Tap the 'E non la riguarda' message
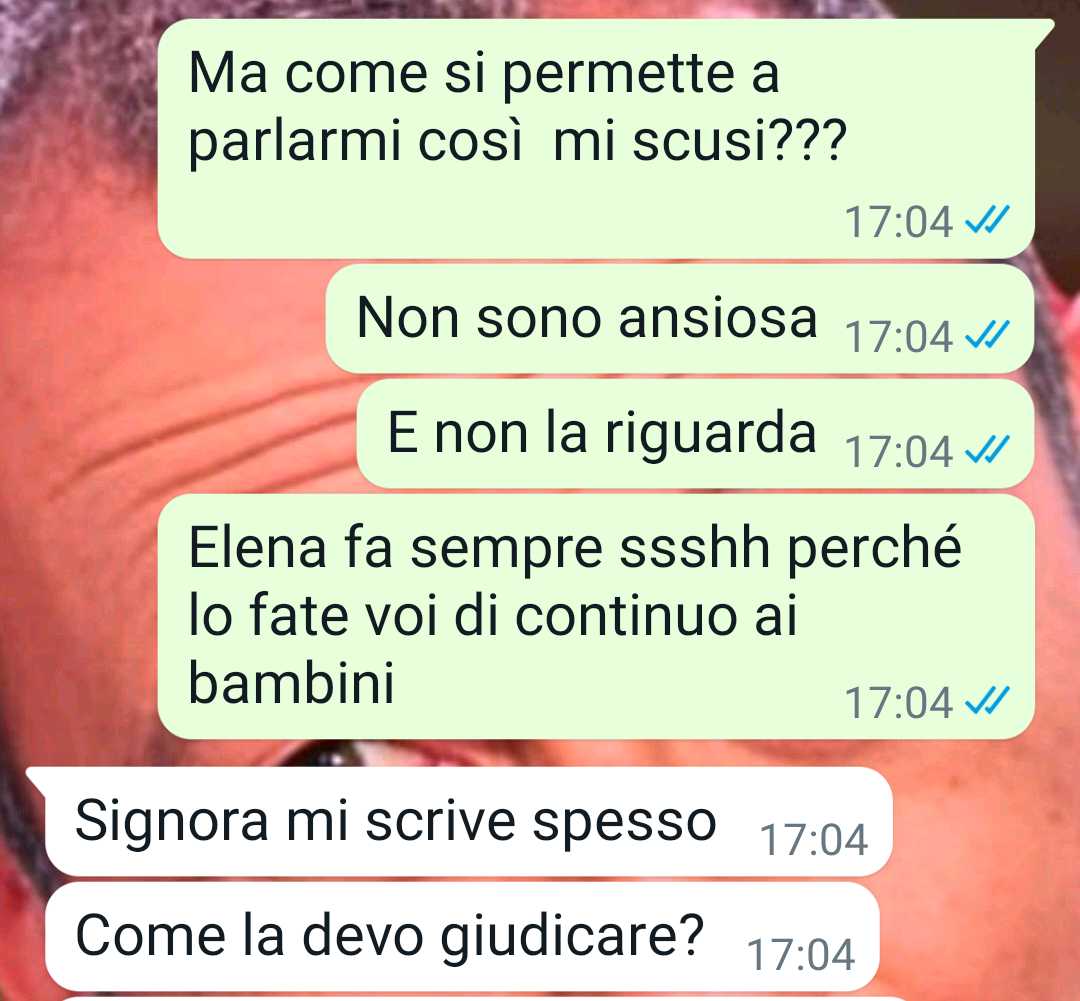The width and height of the screenshot is (1080, 1001). [x=696, y=433]
